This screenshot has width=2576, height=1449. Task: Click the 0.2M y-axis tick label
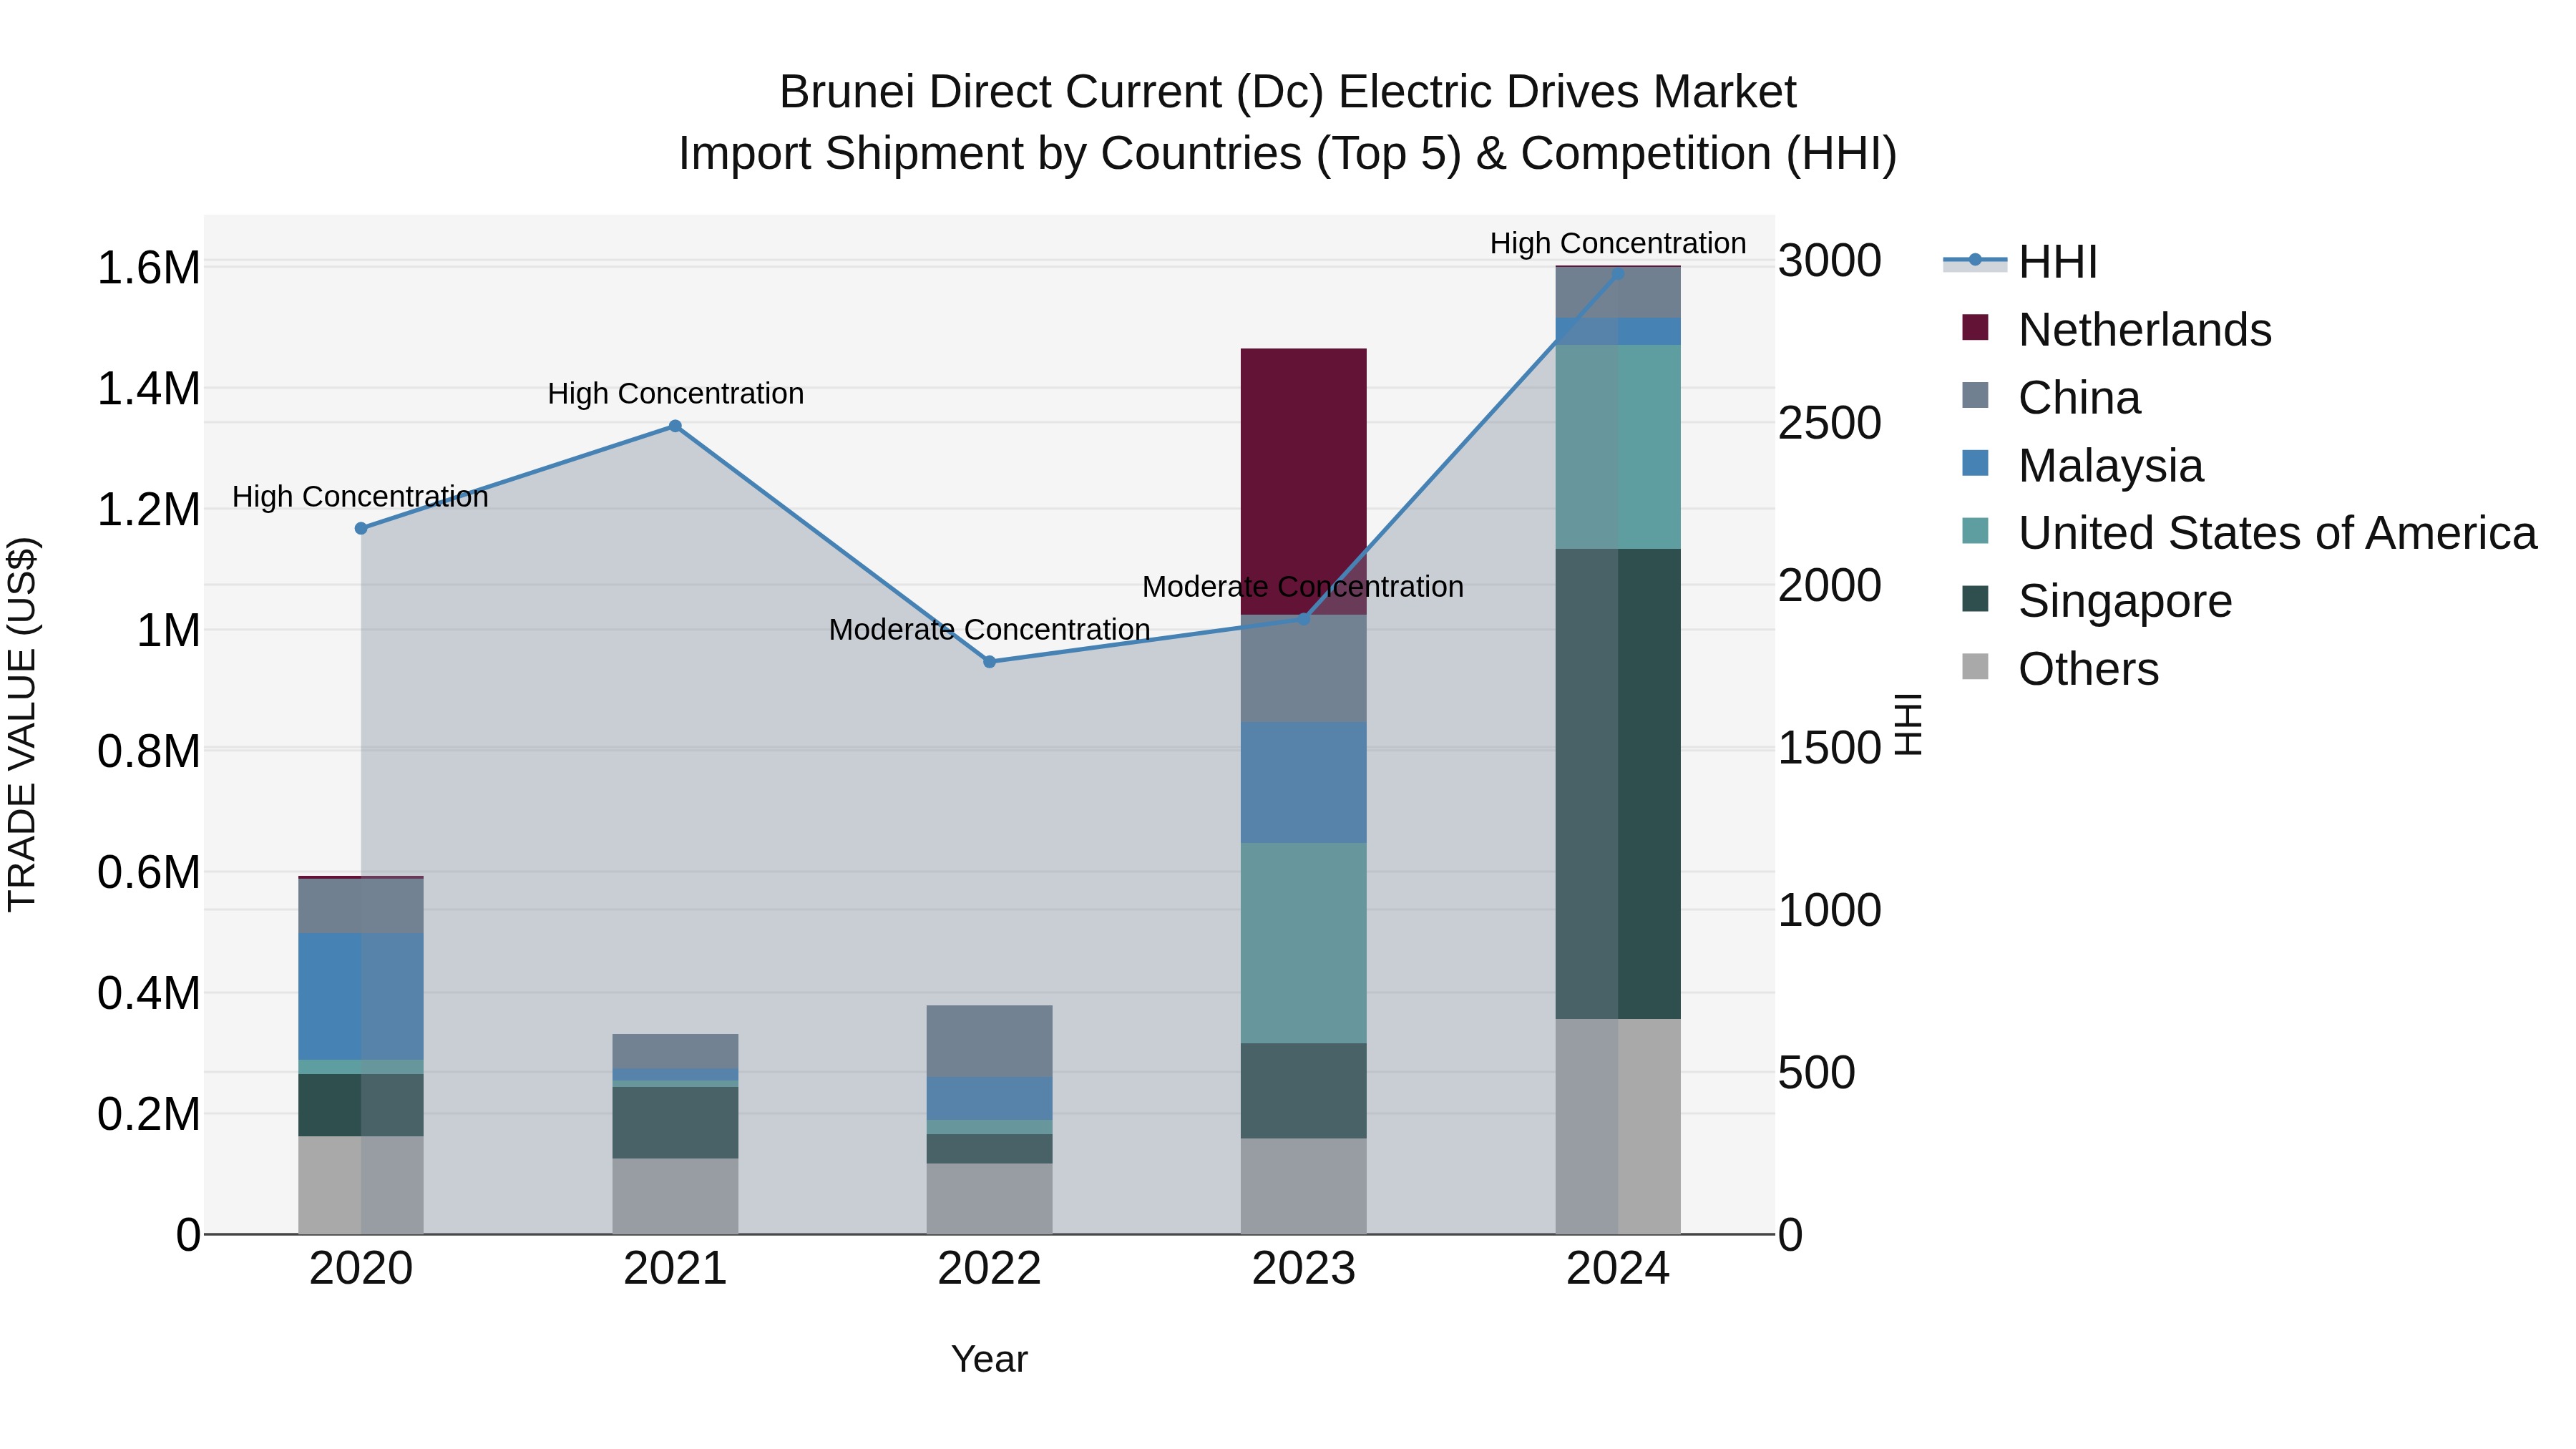click(x=149, y=1114)
